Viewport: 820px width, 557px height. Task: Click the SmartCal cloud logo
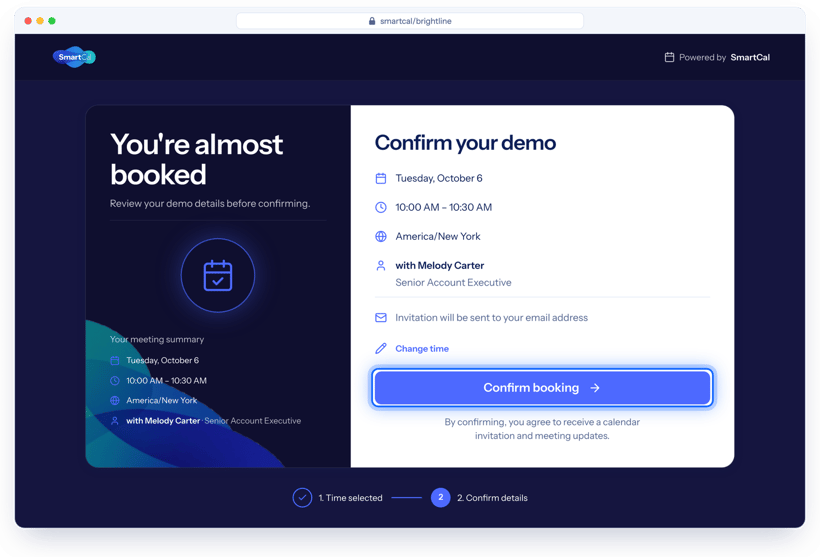74,57
